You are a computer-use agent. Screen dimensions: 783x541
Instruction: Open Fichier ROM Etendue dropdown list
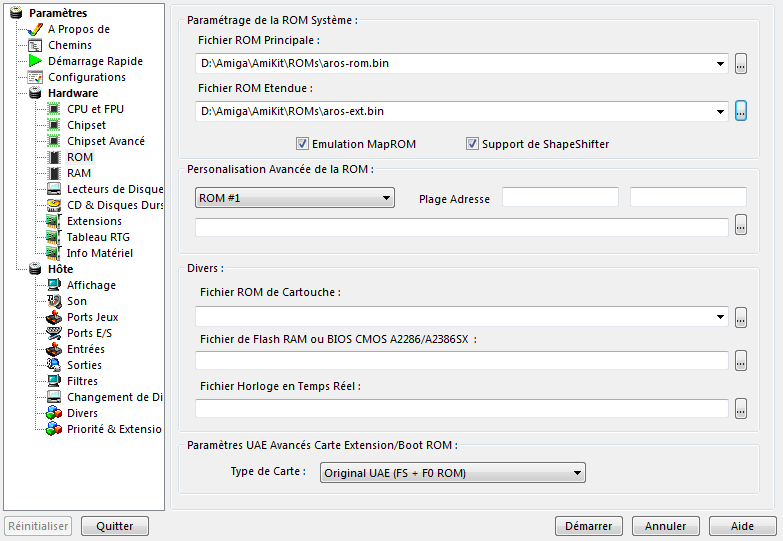720,111
